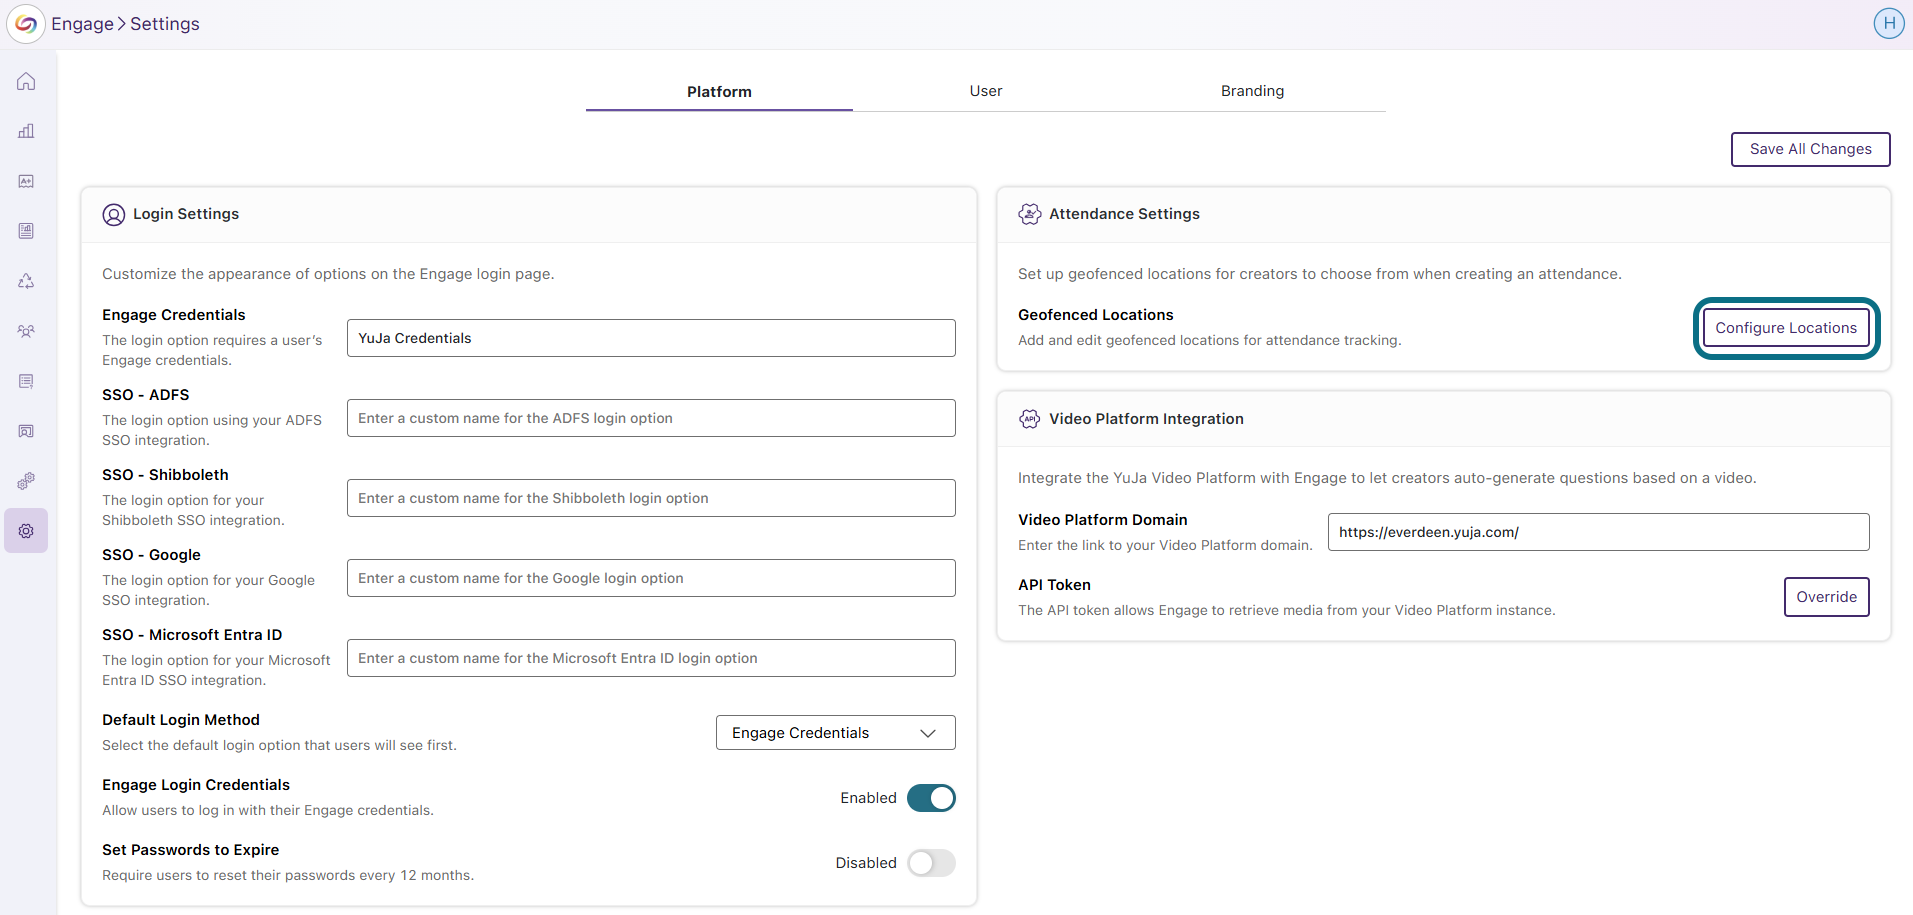Focus the Video Platform Domain field
The width and height of the screenshot is (1913, 915).
(1598, 532)
